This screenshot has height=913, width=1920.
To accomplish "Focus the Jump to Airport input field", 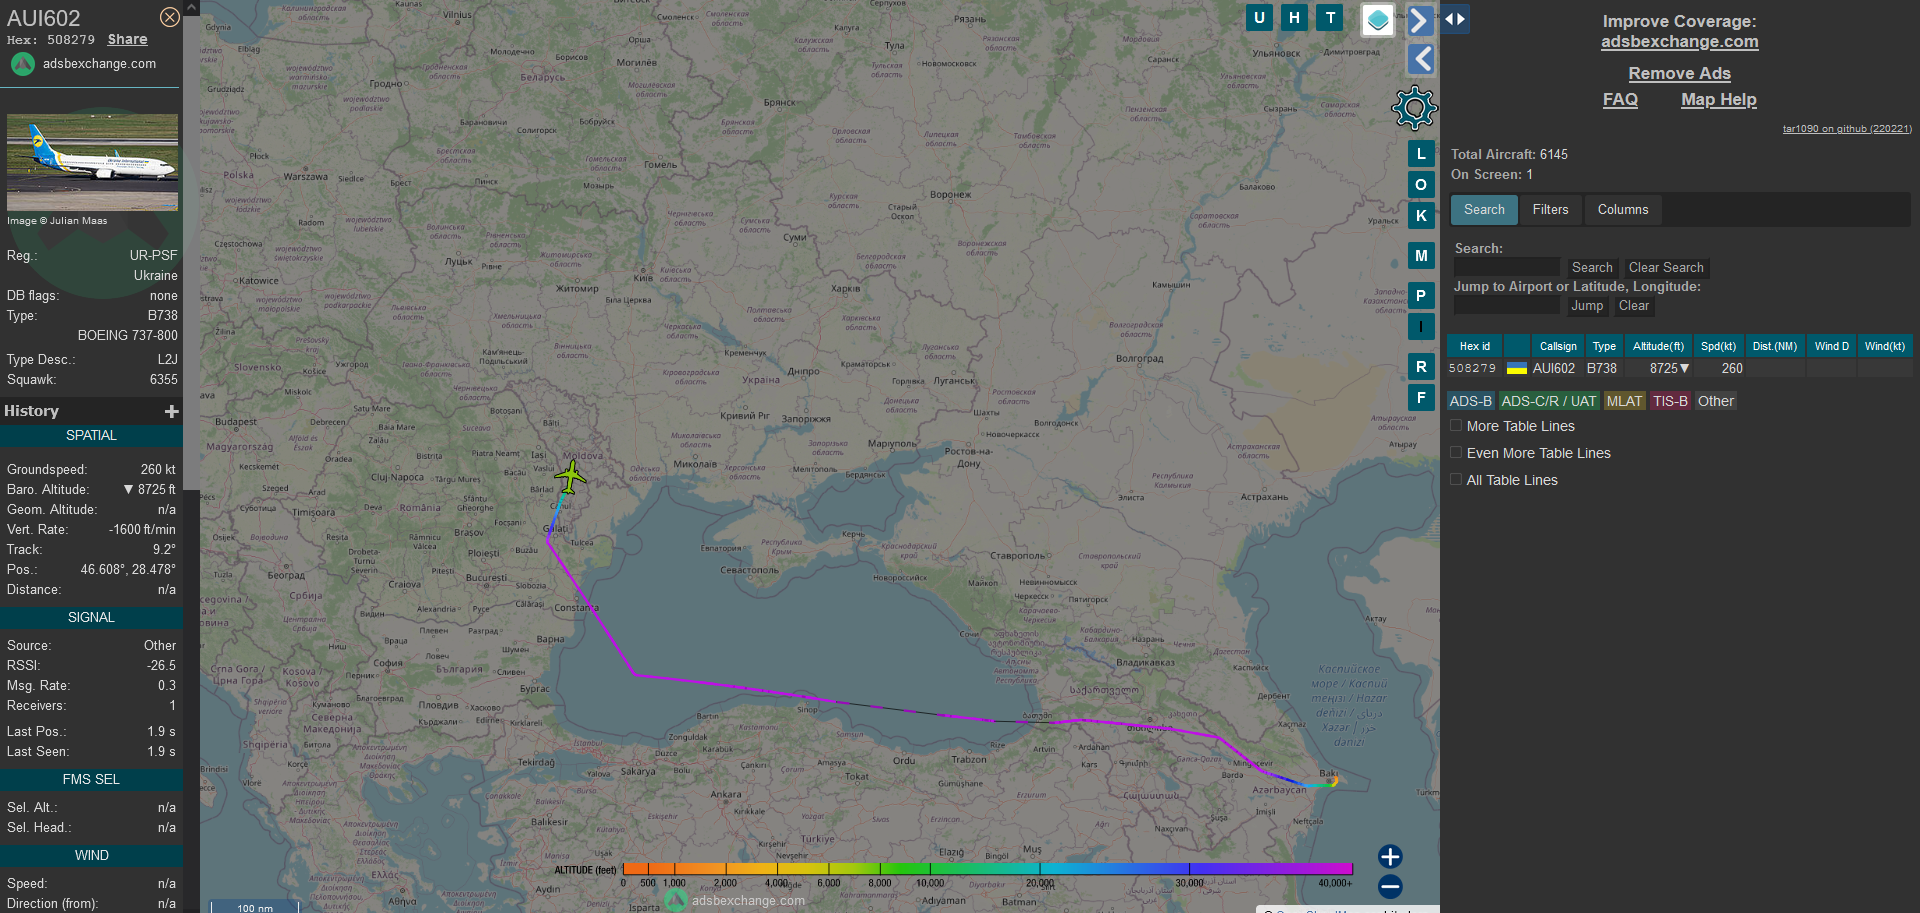I will pos(1506,305).
